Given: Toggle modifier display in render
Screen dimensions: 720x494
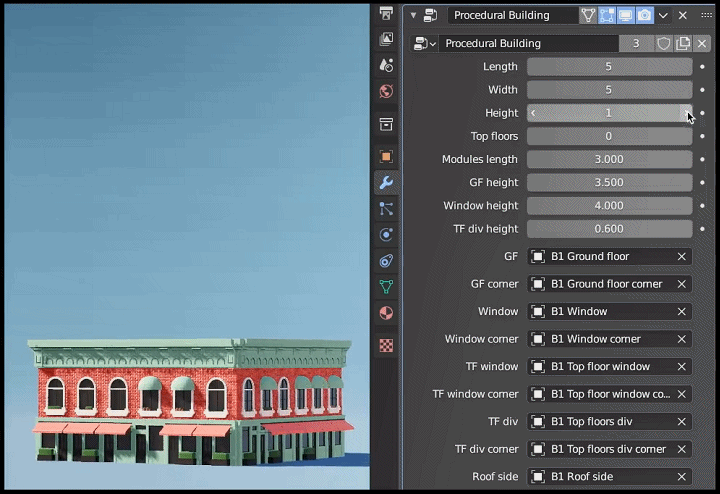Looking at the screenshot, I should pyautogui.click(x=644, y=16).
